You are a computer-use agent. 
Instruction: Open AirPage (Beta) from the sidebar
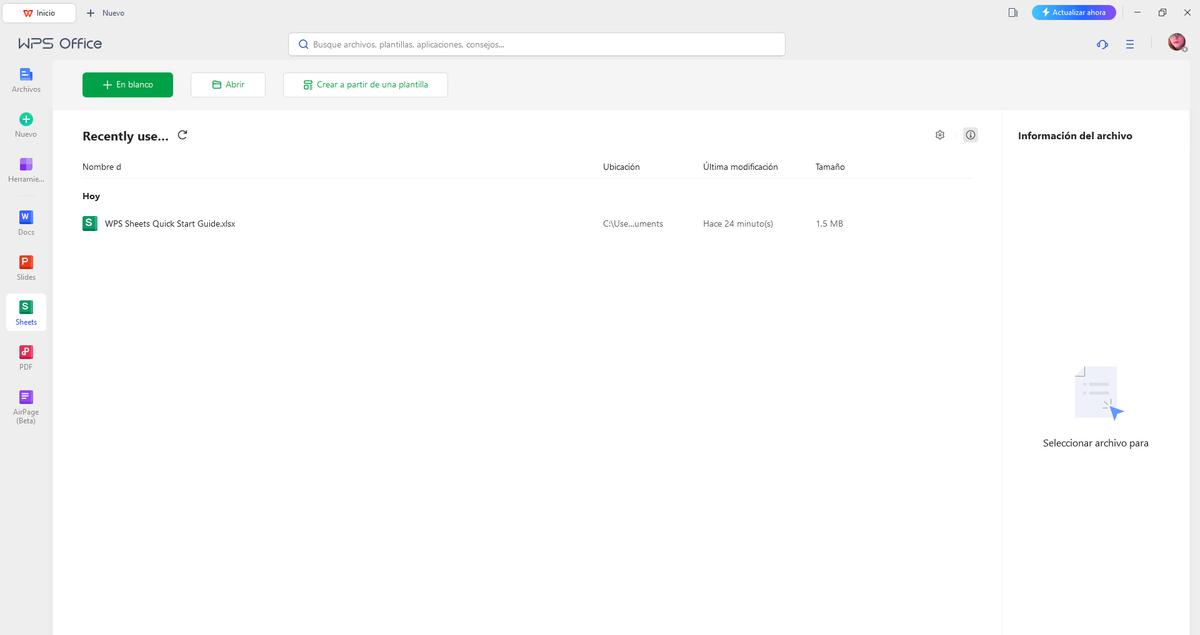pos(26,403)
